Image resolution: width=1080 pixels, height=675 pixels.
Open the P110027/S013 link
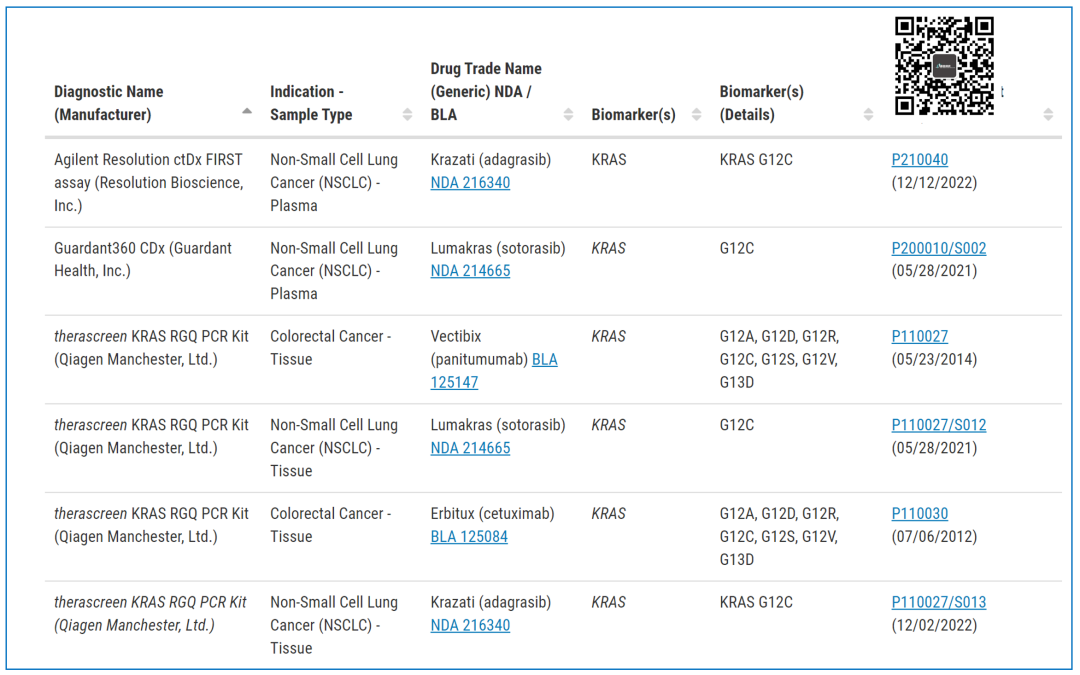pos(938,602)
